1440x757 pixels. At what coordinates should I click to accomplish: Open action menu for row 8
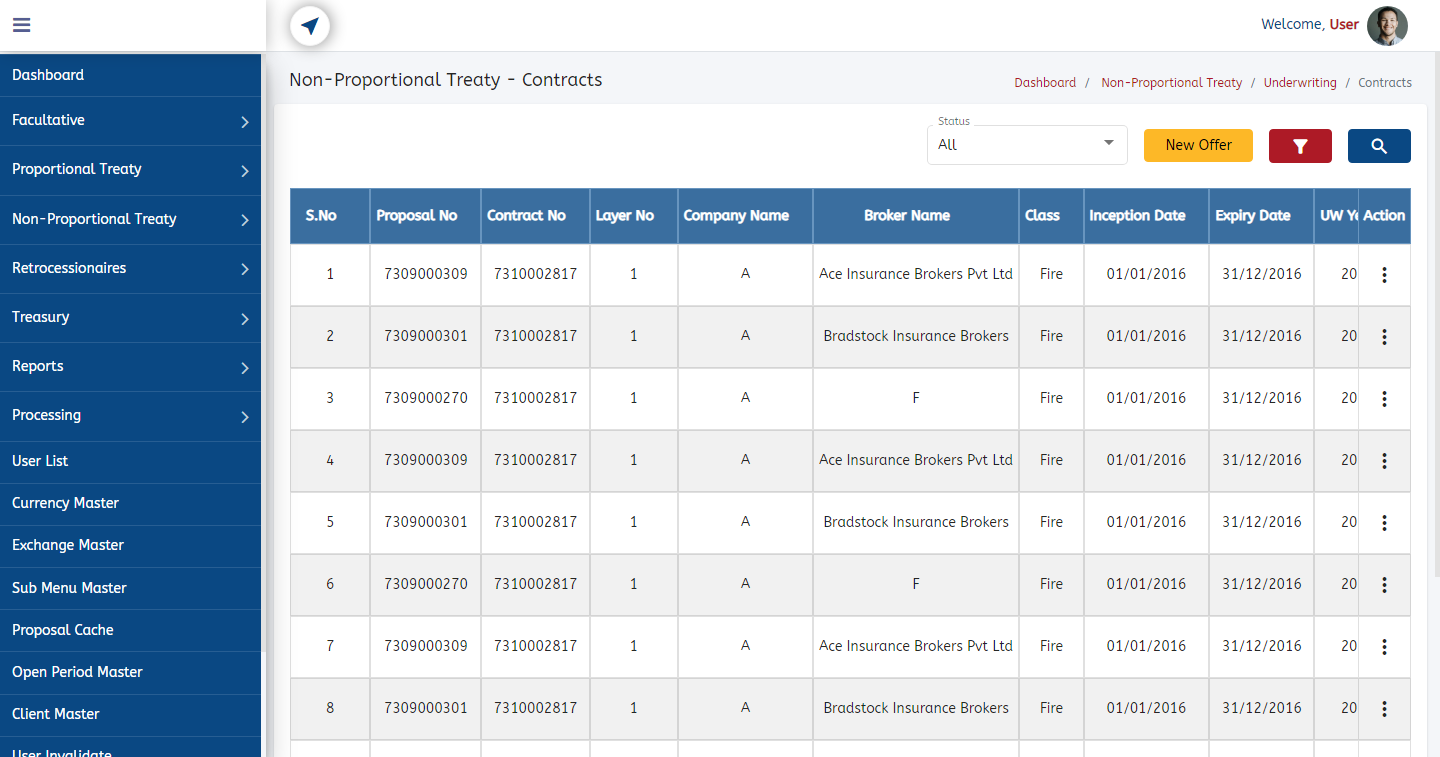coord(1384,709)
